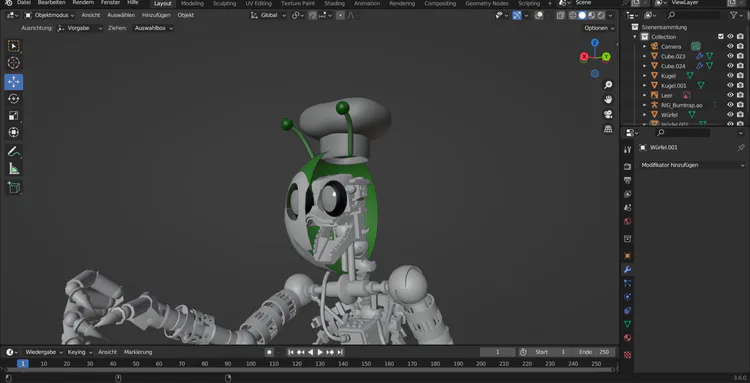Hide Cube.024 with its eye icon
This screenshot has height=383, width=750.
(730, 66)
